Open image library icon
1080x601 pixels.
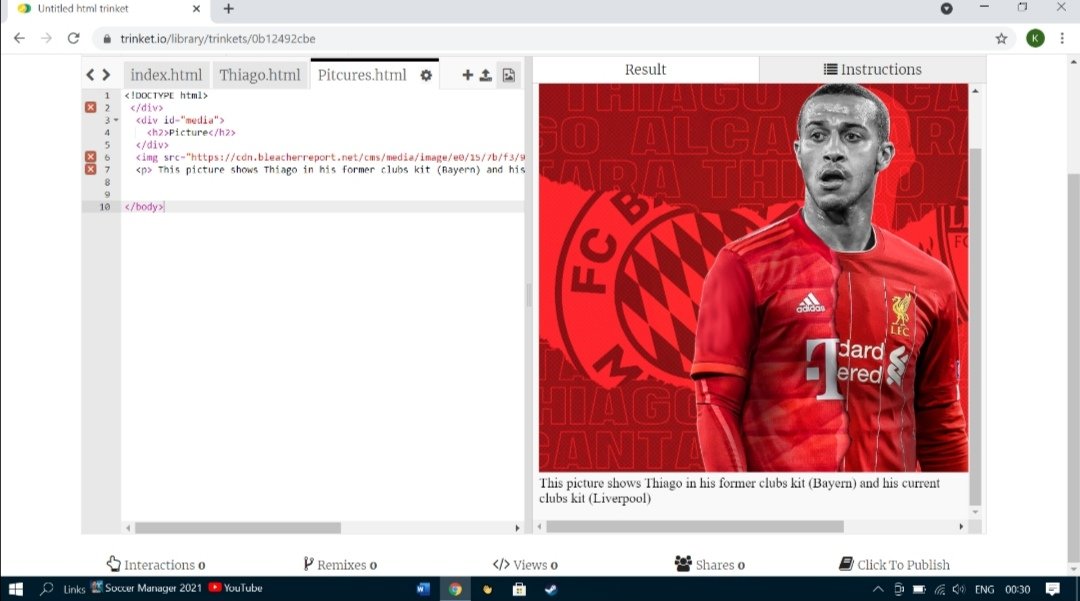(508, 75)
